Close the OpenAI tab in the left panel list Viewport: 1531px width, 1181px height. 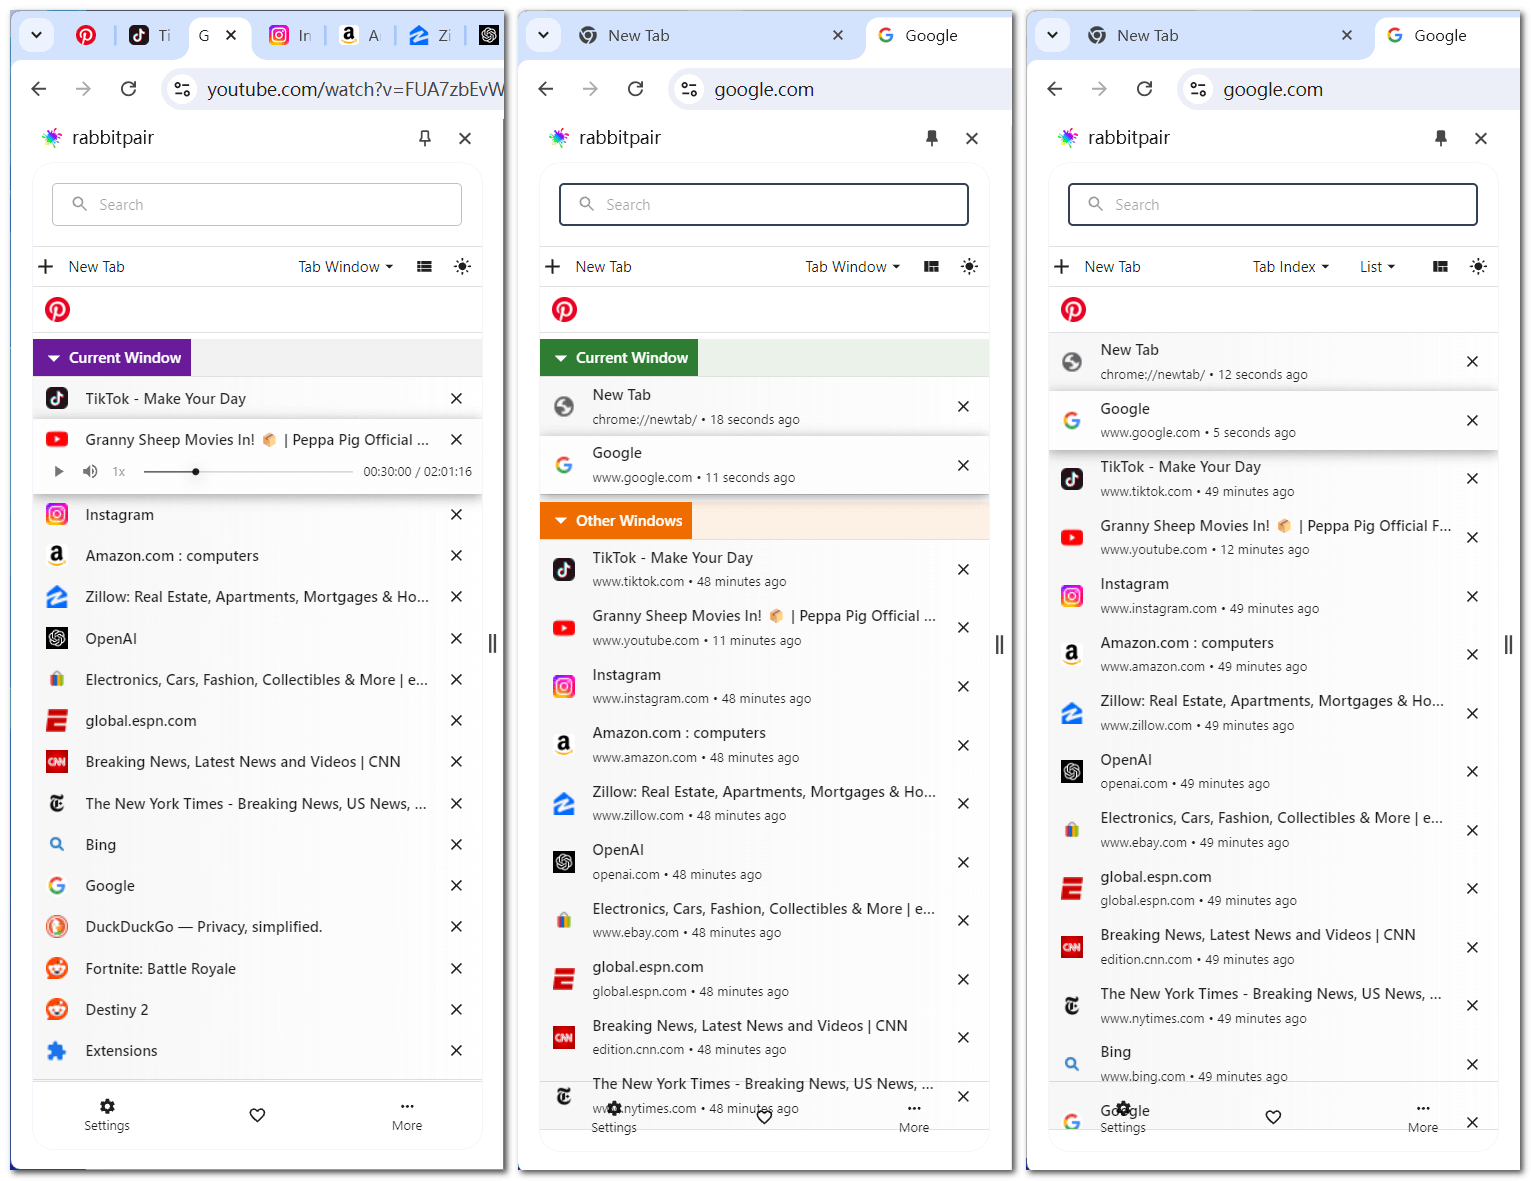[456, 638]
